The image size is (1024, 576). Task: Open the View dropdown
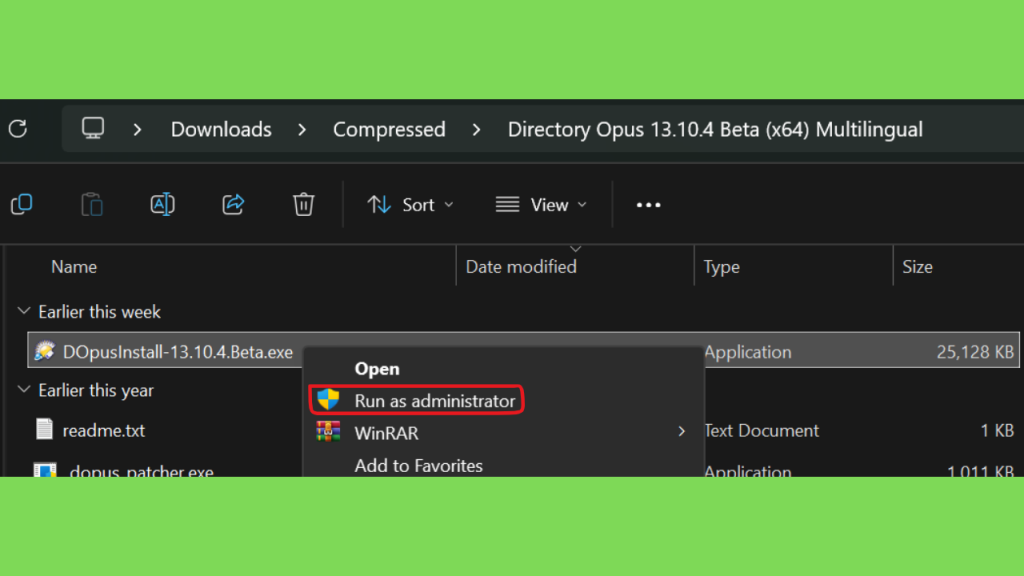pos(541,205)
